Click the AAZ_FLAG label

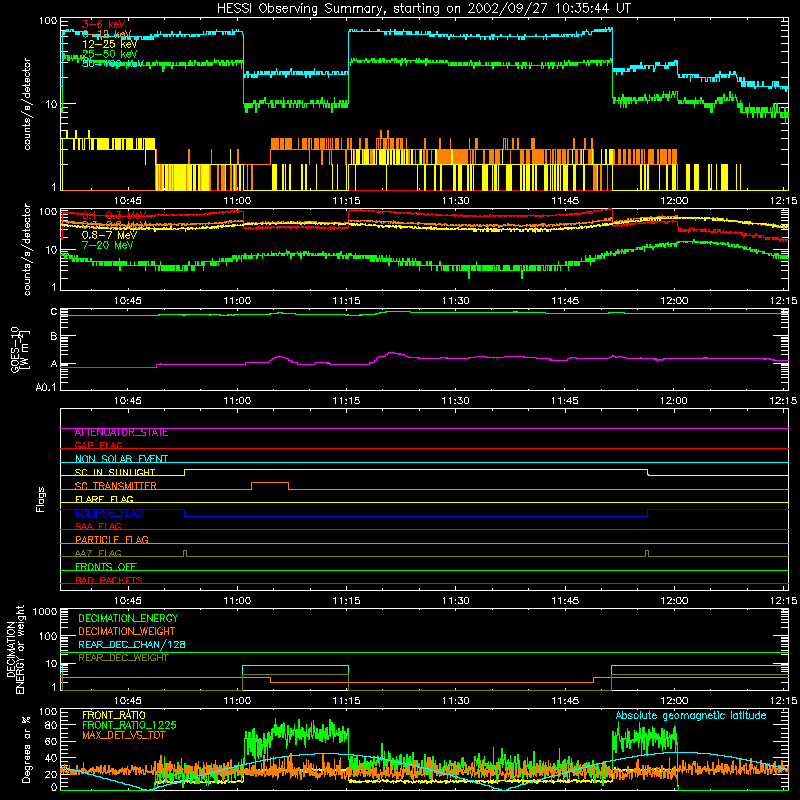coord(98,553)
